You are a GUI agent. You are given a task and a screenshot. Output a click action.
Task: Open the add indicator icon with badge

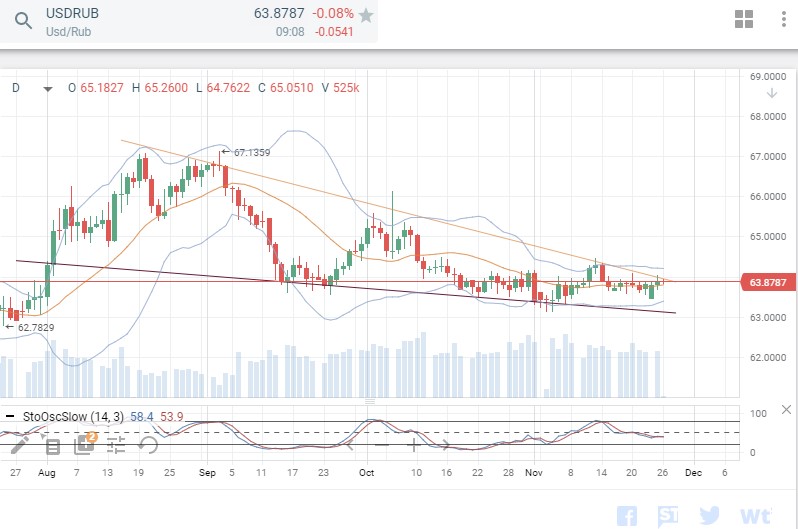(x=85, y=443)
